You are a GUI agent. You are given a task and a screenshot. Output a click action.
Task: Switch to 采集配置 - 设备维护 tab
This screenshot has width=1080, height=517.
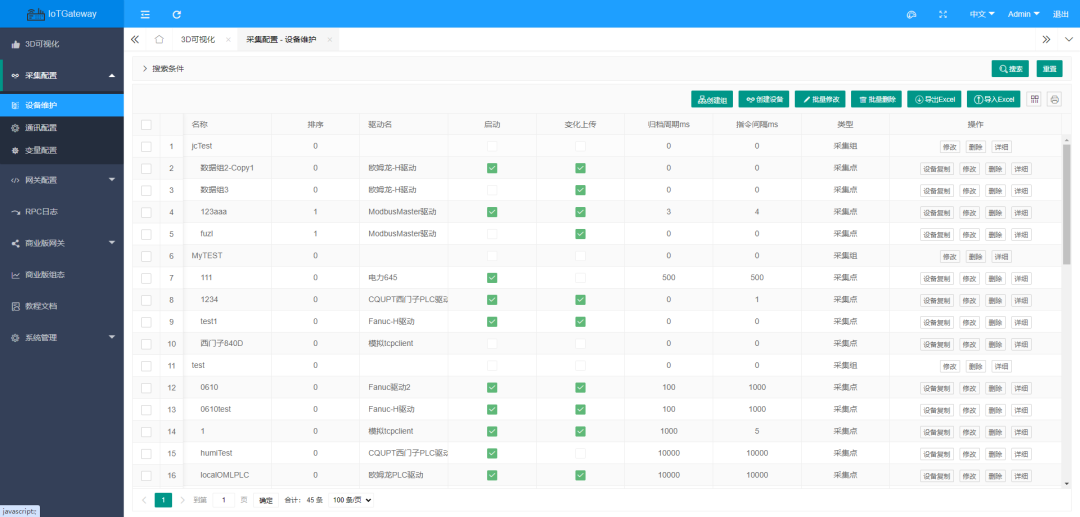point(281,40)
